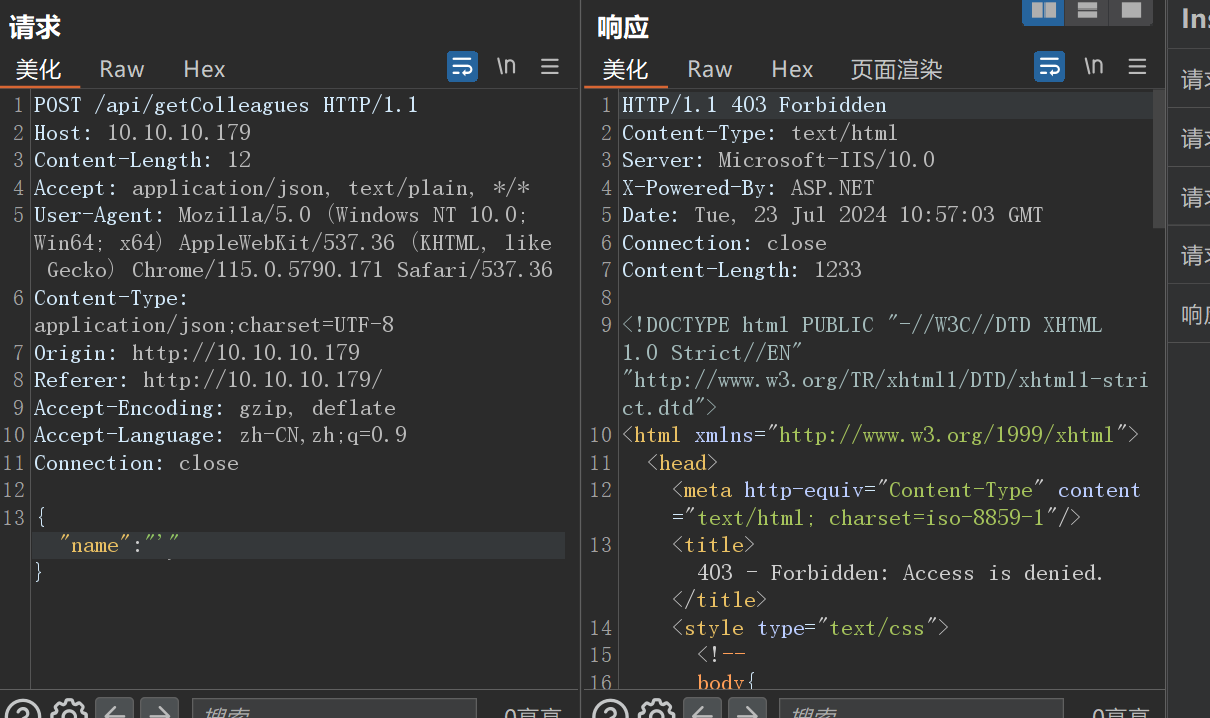Focus the request search field

click(334, 709)
